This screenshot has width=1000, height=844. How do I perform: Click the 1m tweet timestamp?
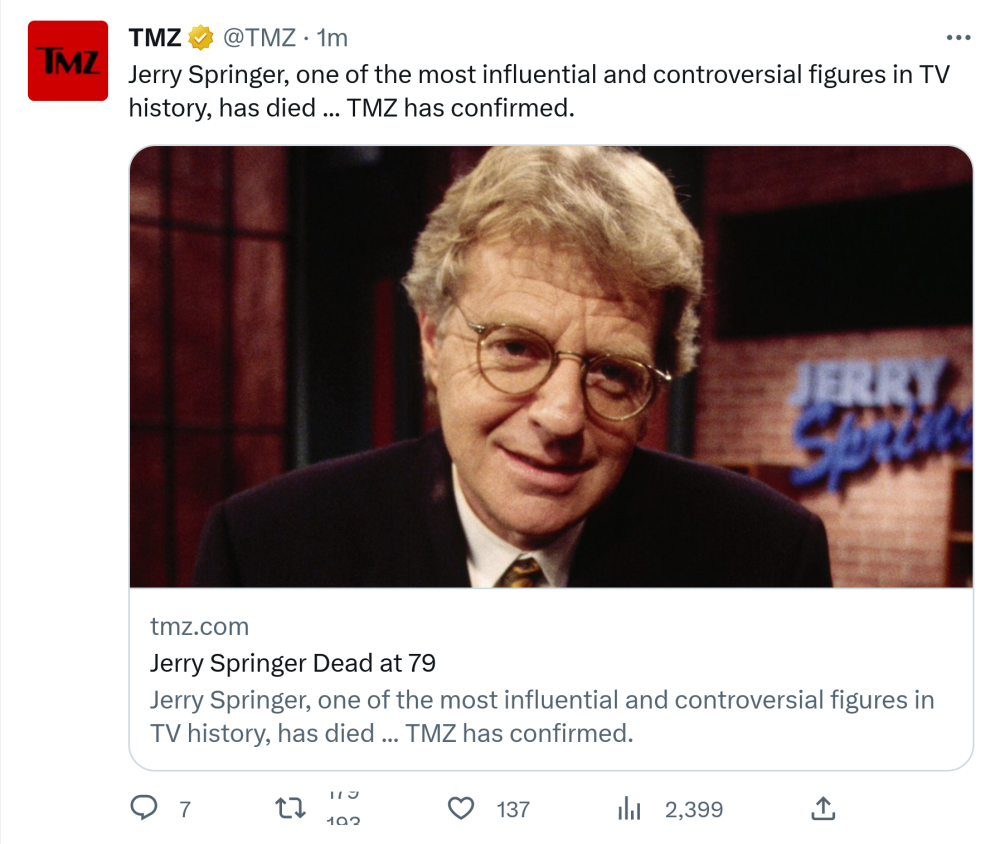[332, 38]
